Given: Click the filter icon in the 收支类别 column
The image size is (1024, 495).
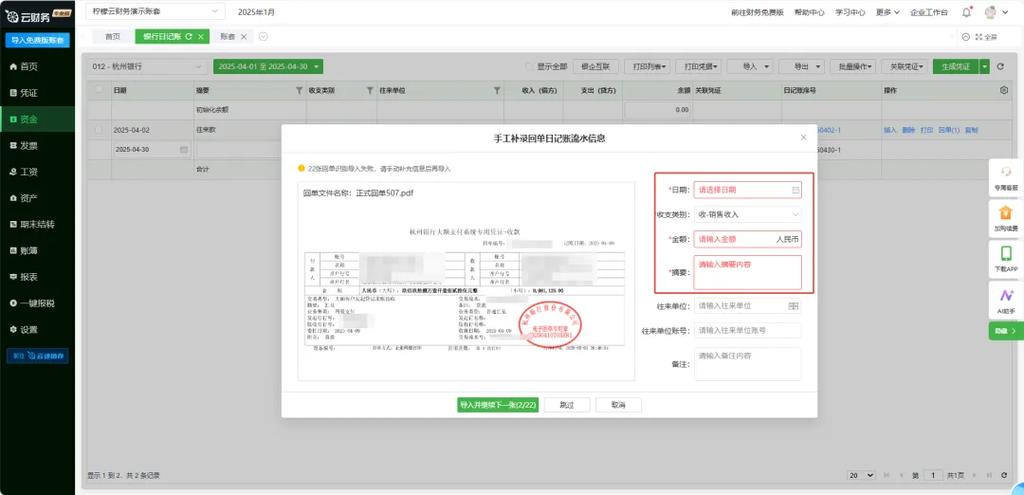Looking at the screenshot, I should 370,91.
